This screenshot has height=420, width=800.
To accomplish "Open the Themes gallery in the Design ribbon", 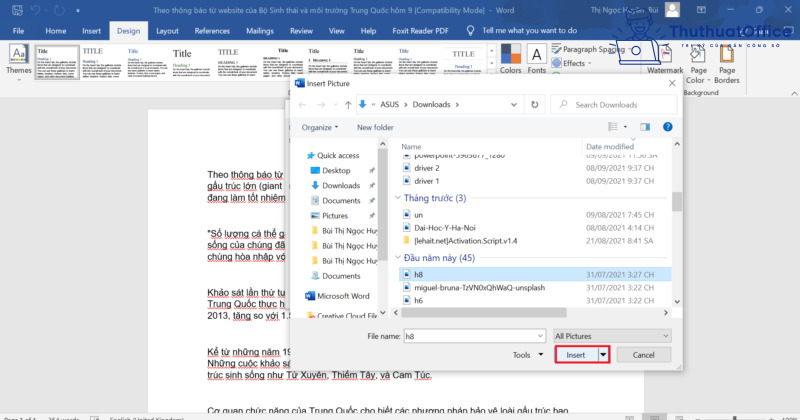I will 19,62.
